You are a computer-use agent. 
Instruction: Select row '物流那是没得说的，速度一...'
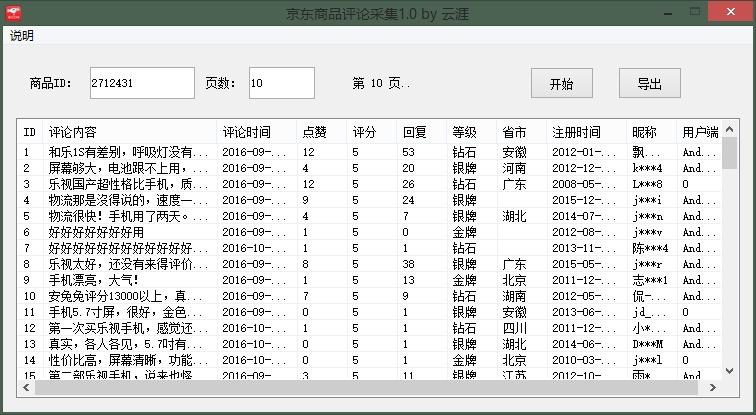[370, 200]
